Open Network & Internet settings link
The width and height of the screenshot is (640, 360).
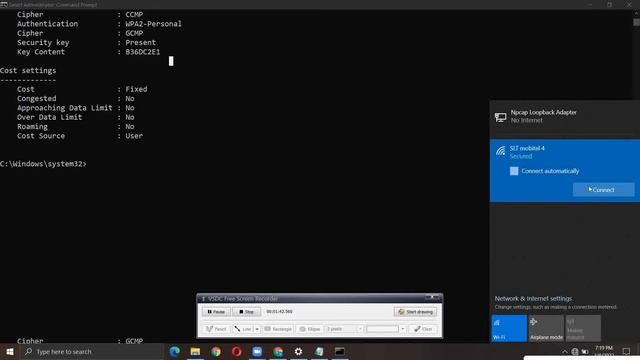pyautogui.click(x=533, y=298)
